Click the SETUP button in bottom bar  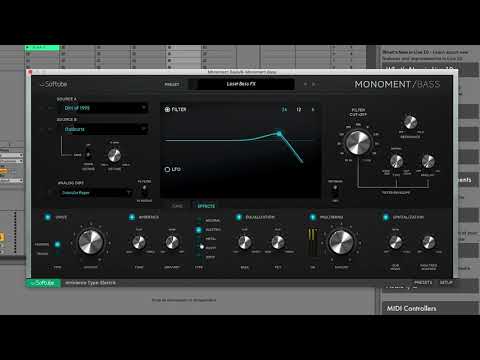pos(446,283)
